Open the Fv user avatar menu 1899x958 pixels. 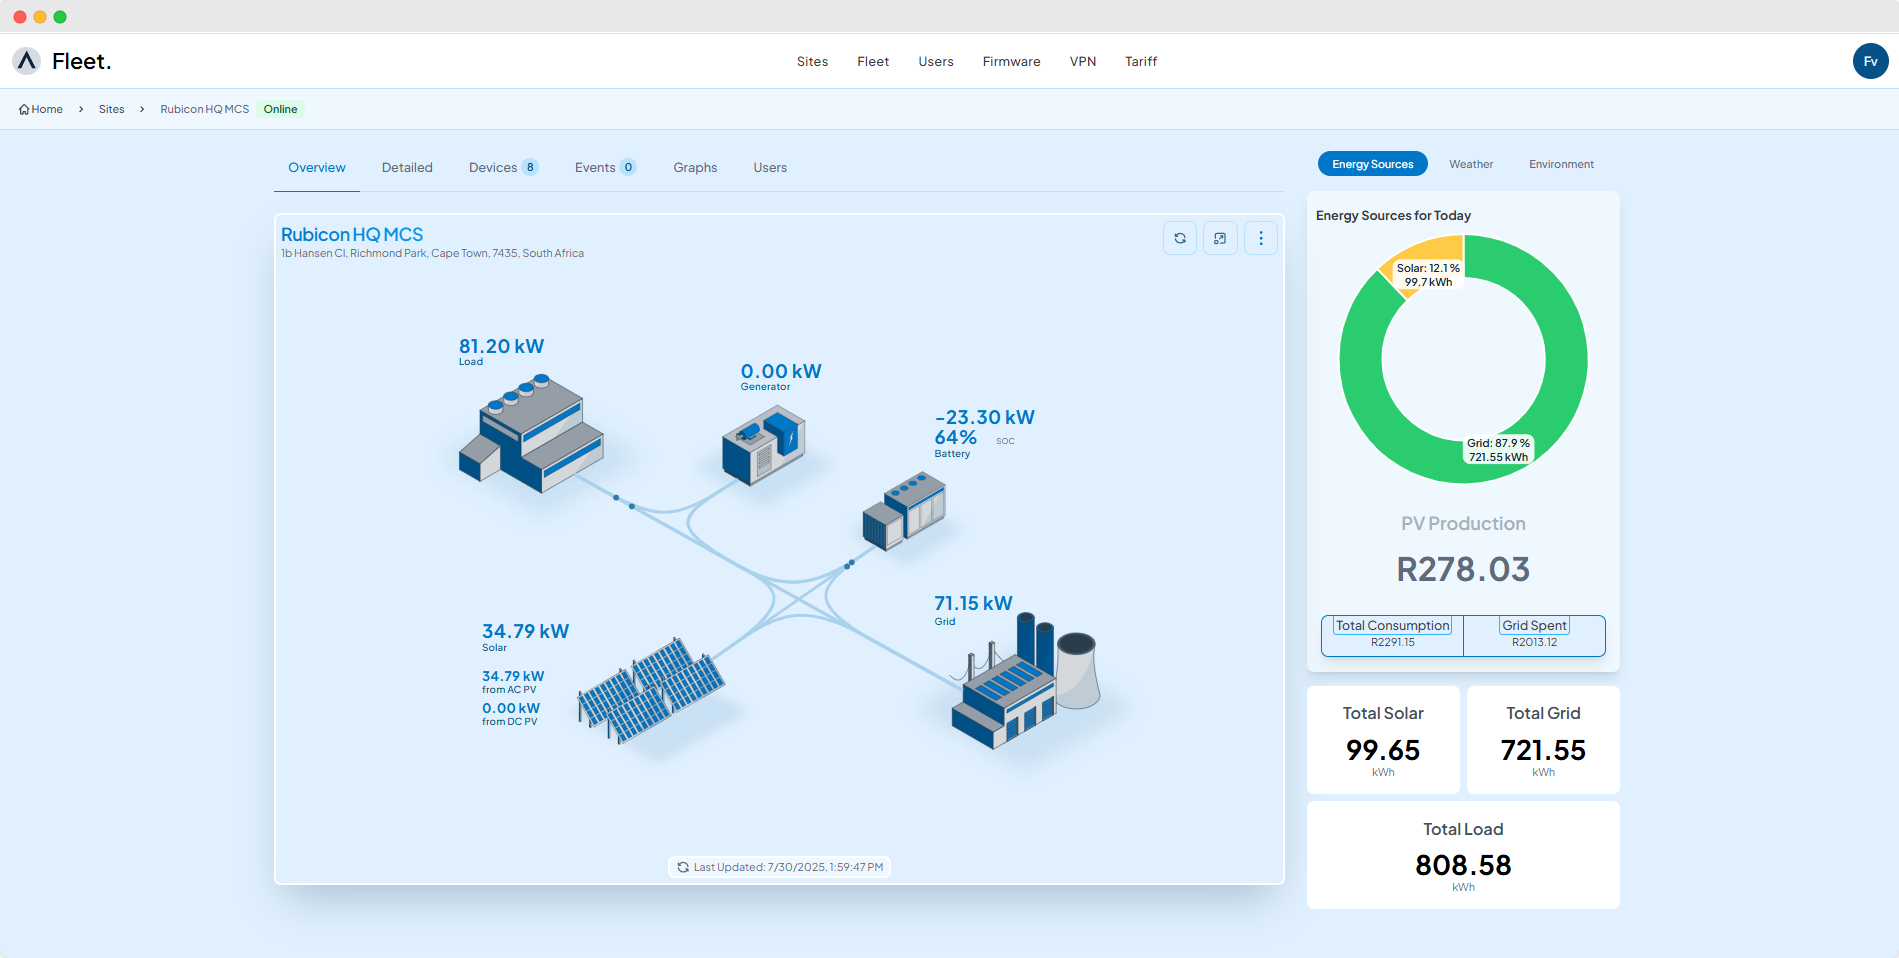coord(1870,61)
